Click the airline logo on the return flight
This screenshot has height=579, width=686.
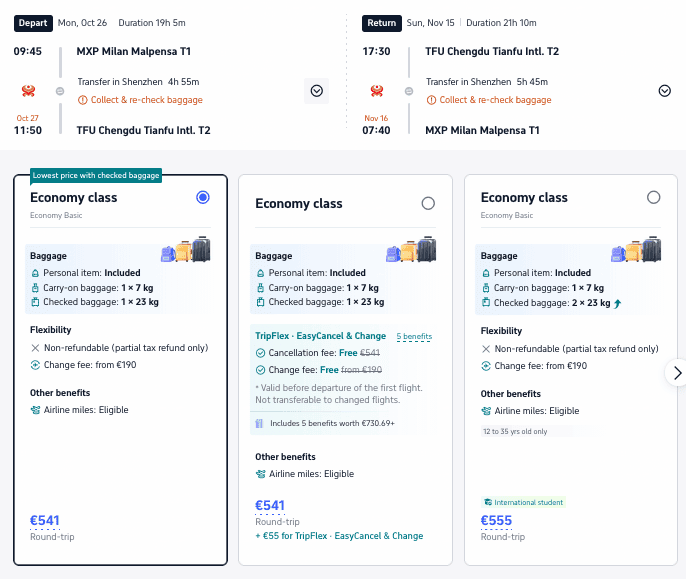pos(377,91)
